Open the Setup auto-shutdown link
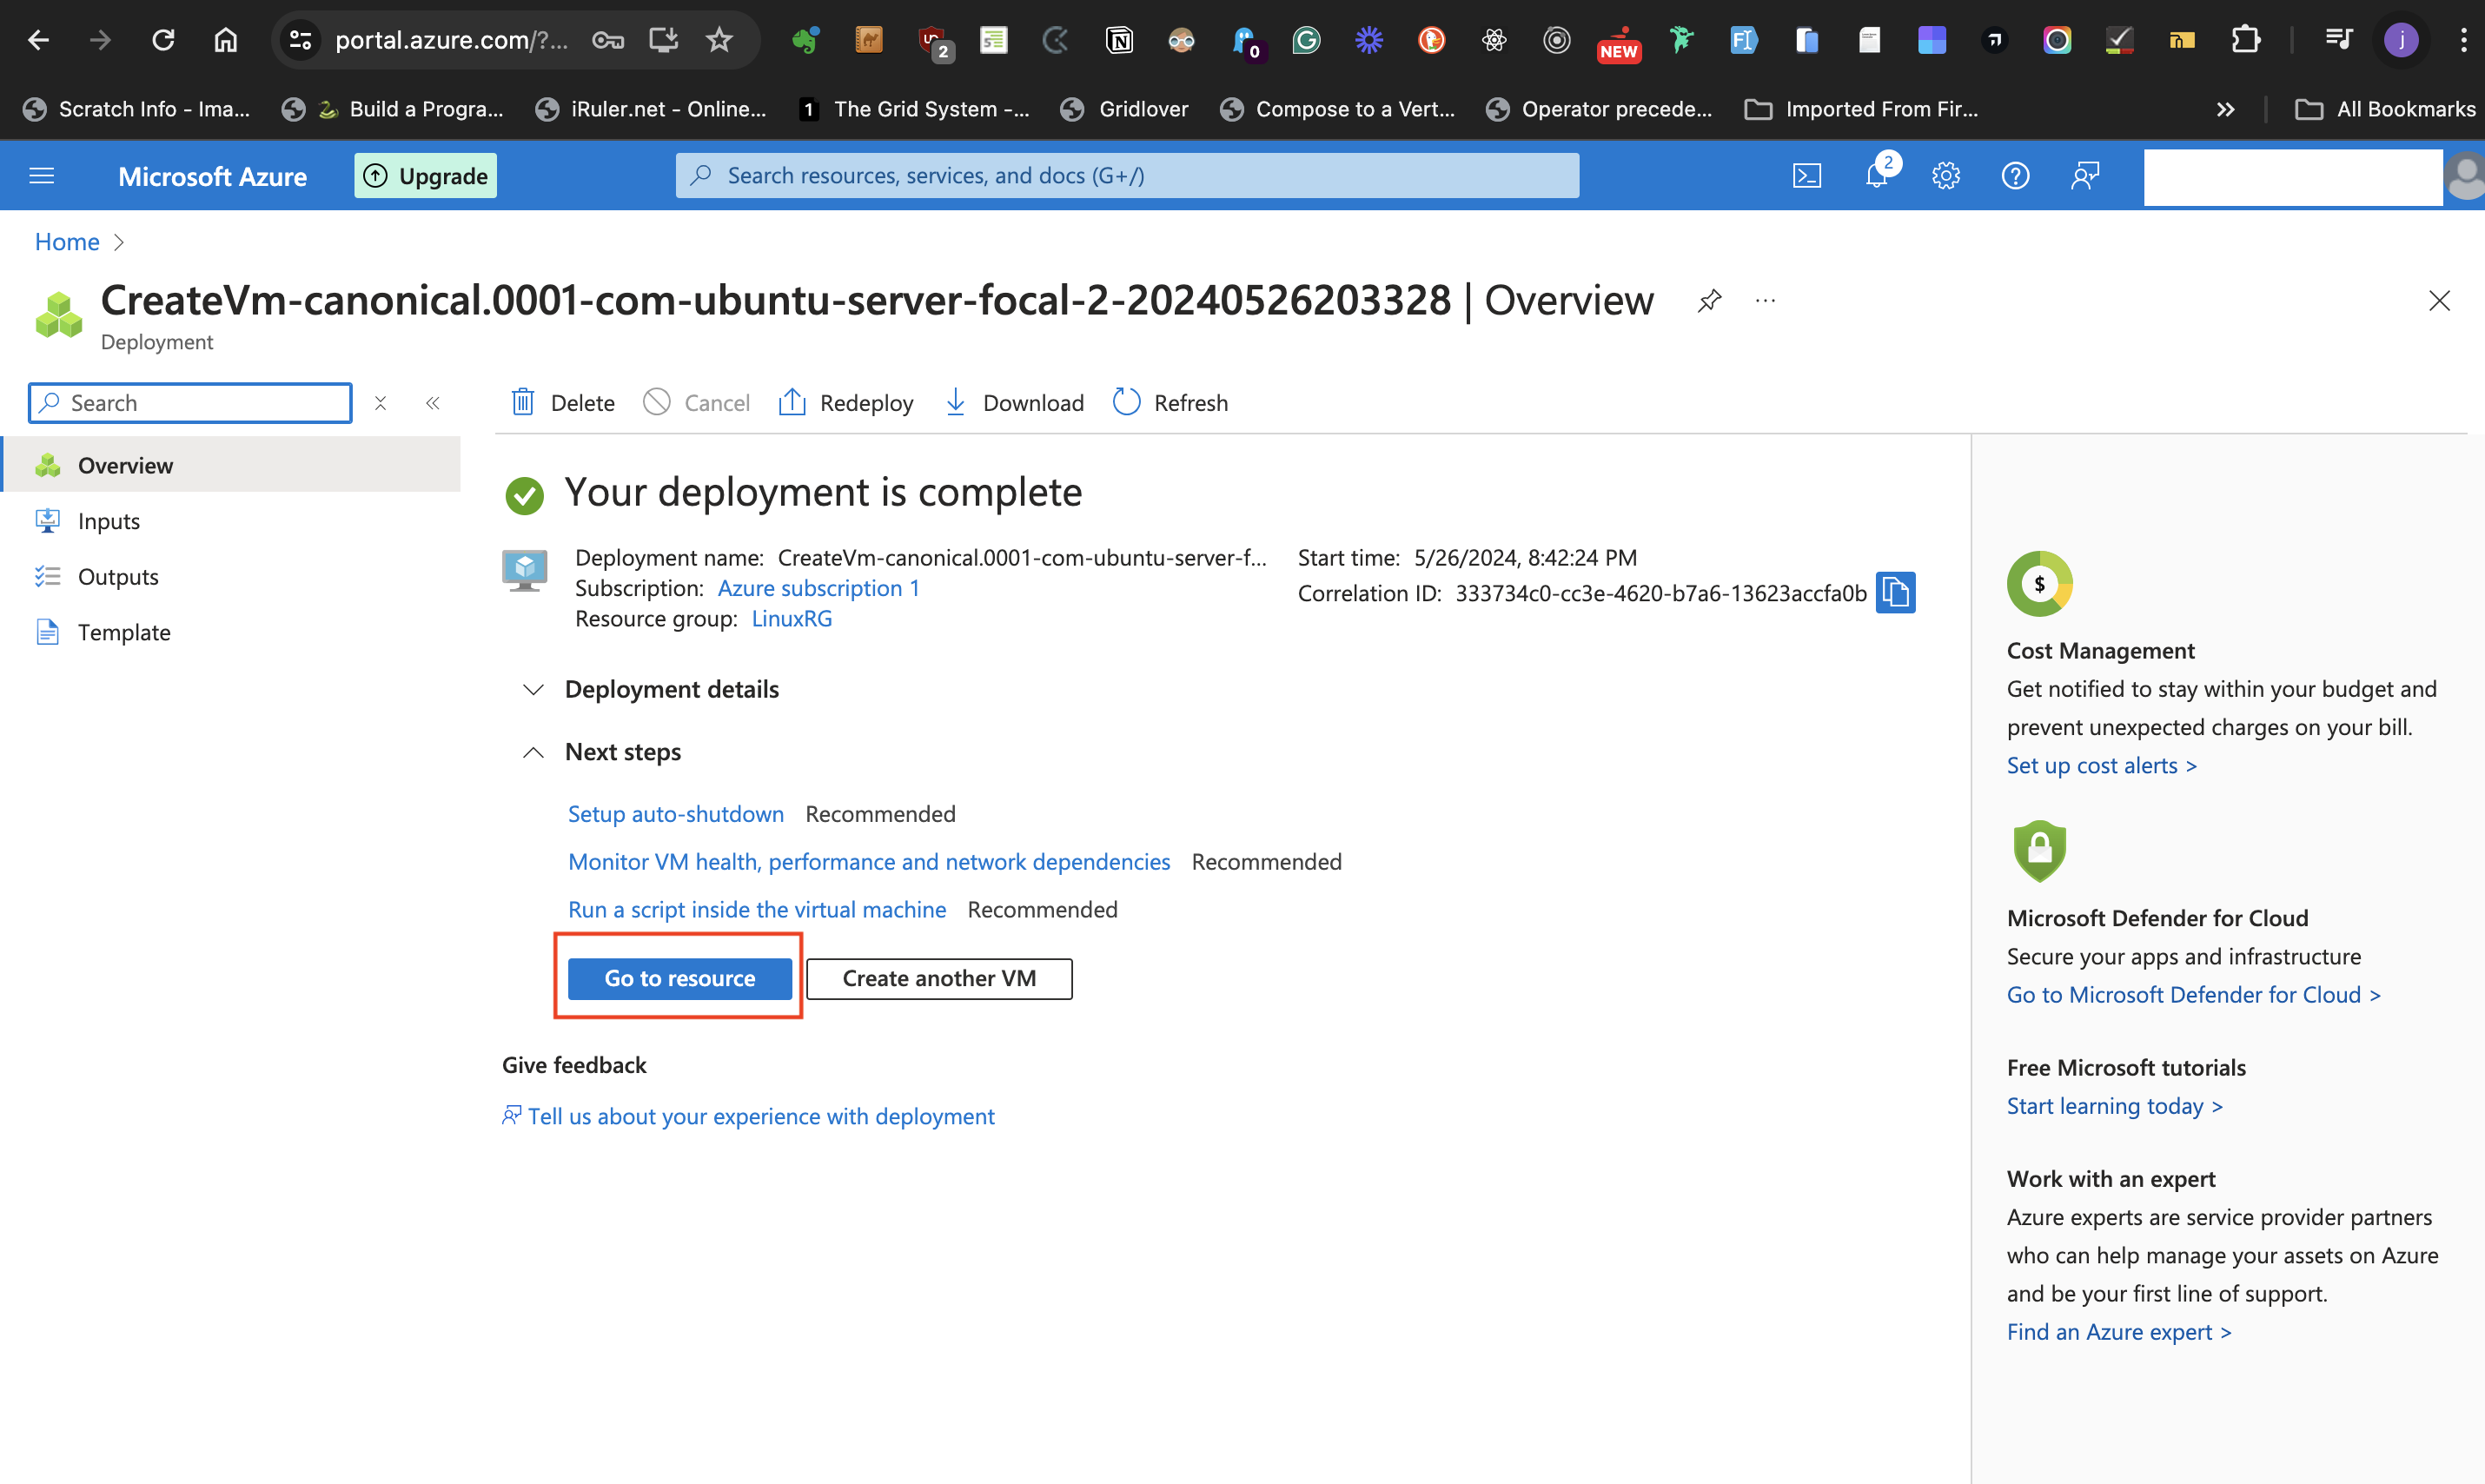 (x=675, y=814)
